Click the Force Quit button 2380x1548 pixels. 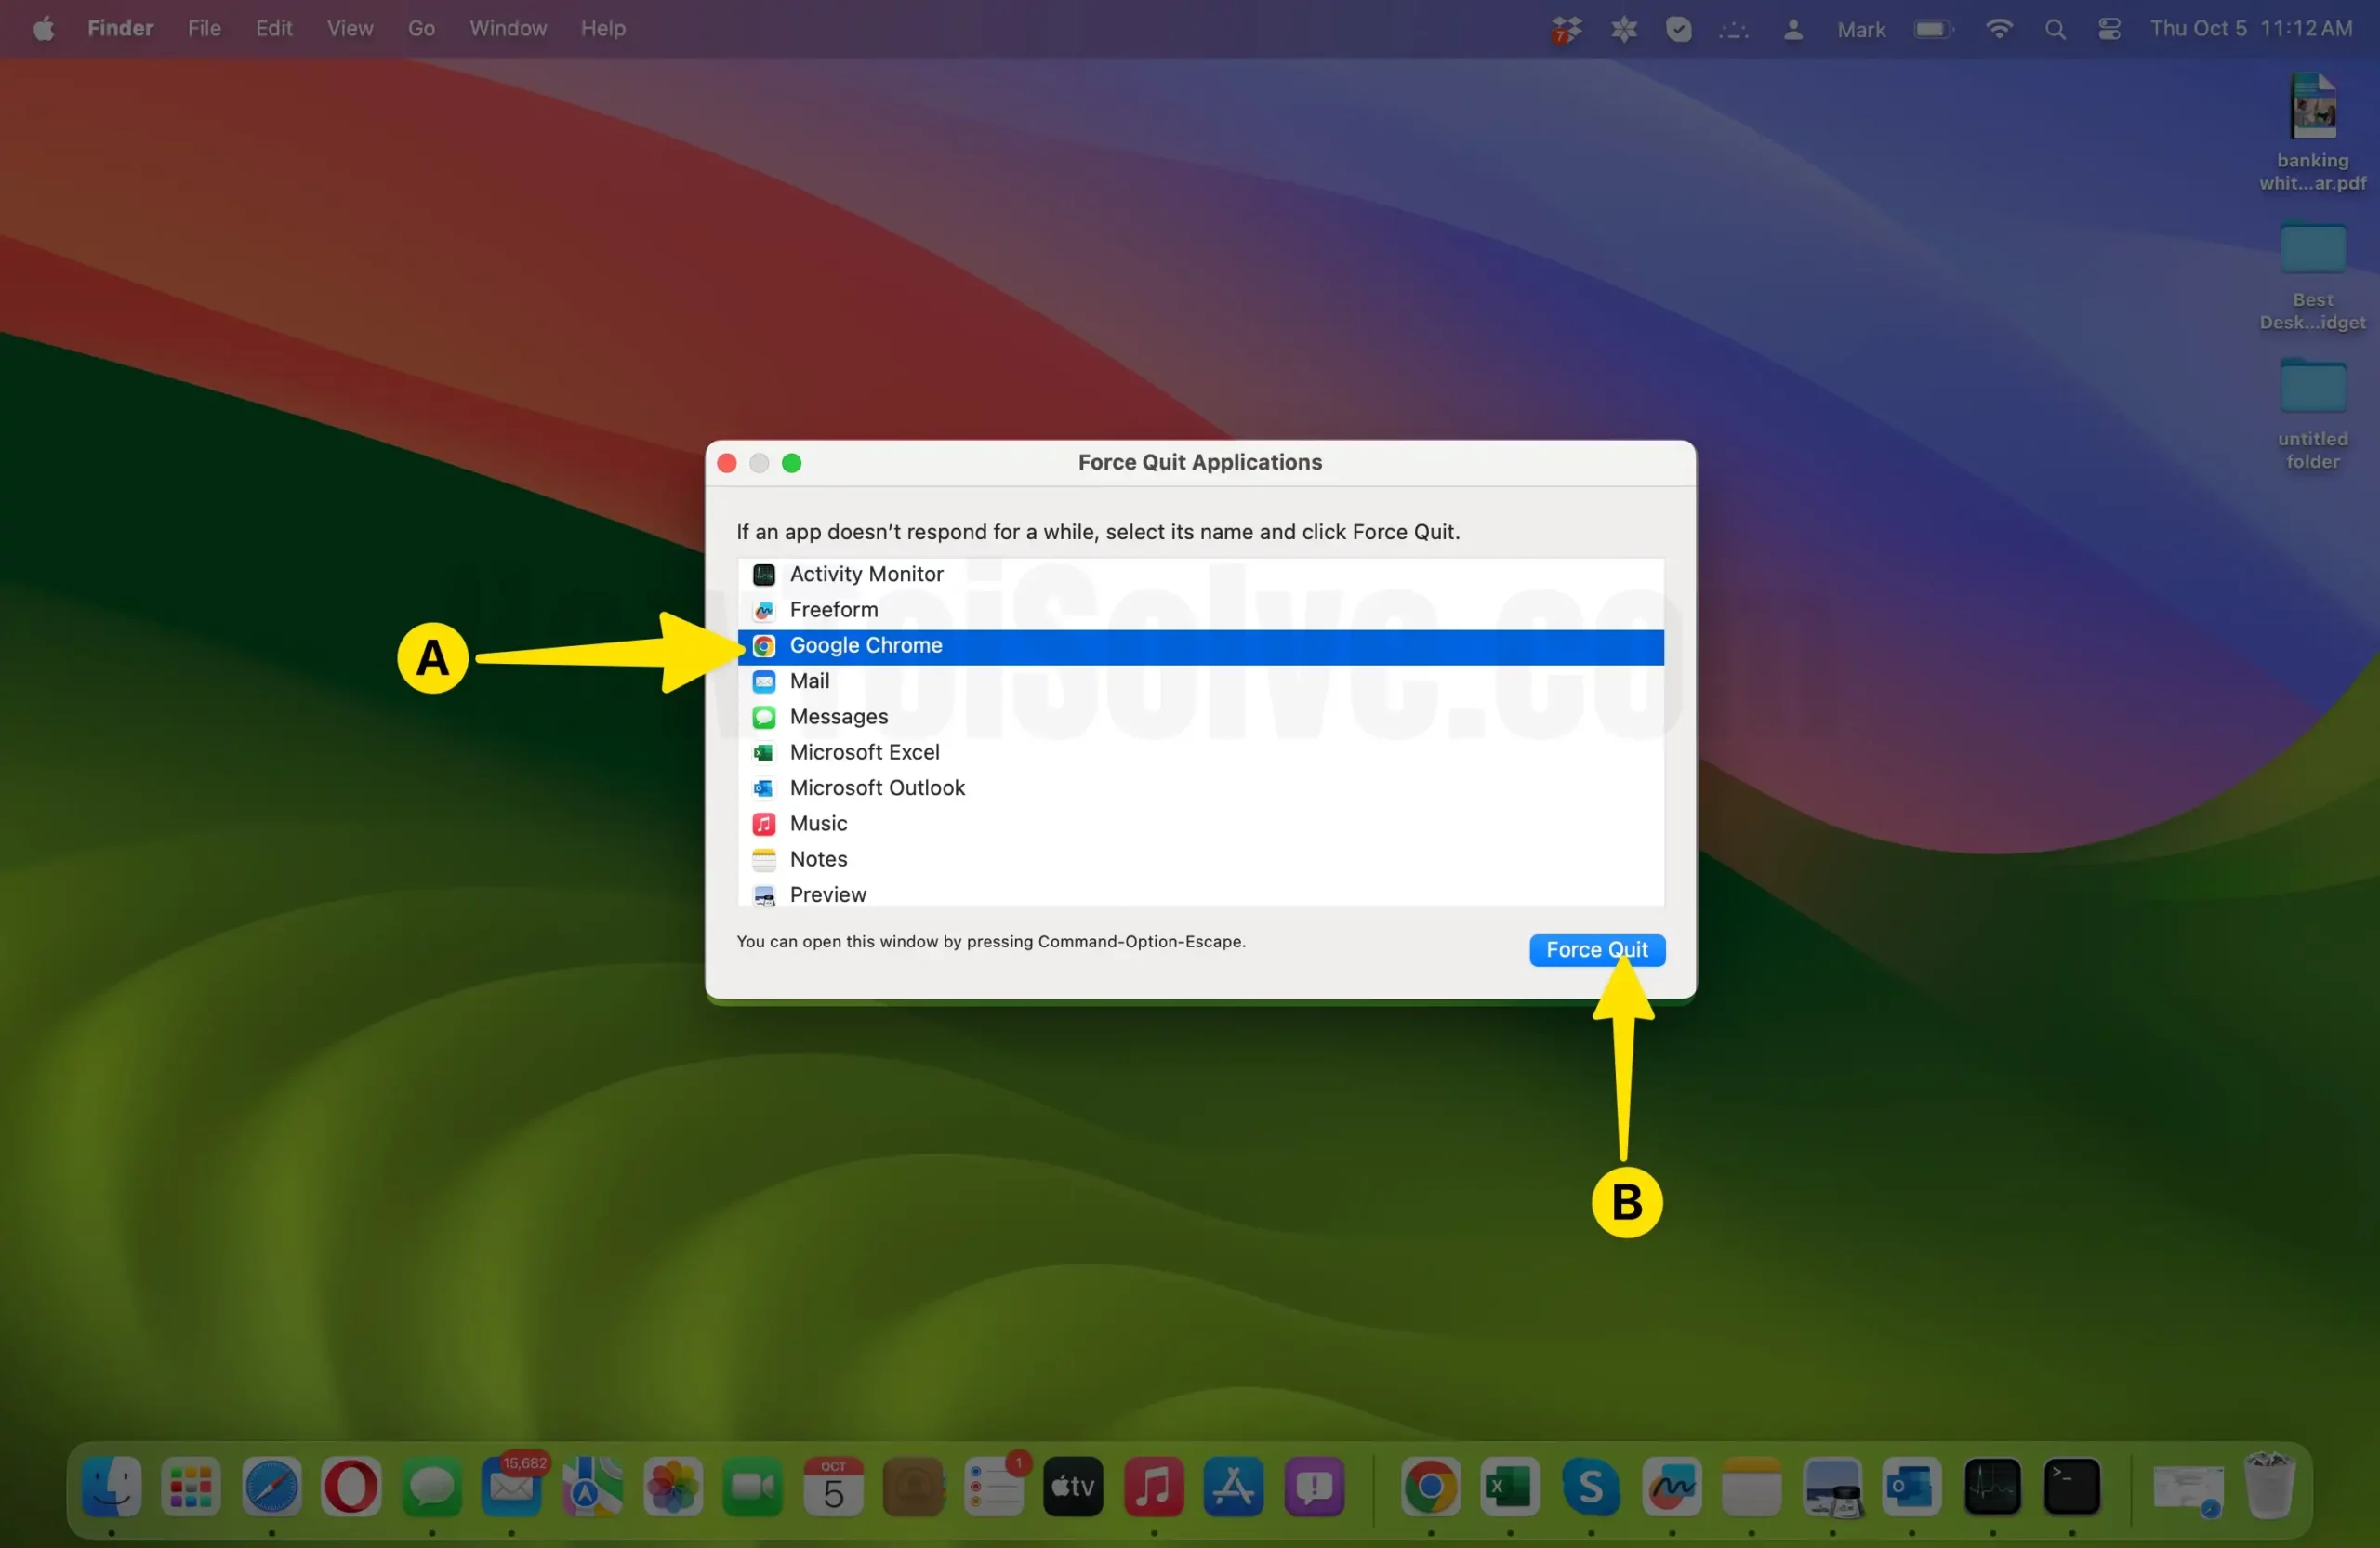(1596, 950)
